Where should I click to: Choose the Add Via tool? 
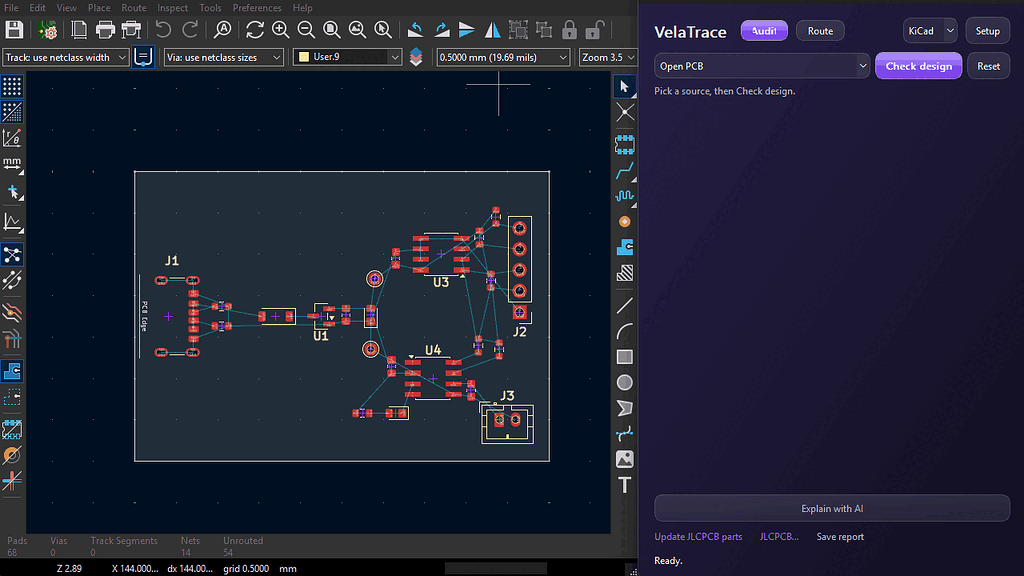pos(624,222)
